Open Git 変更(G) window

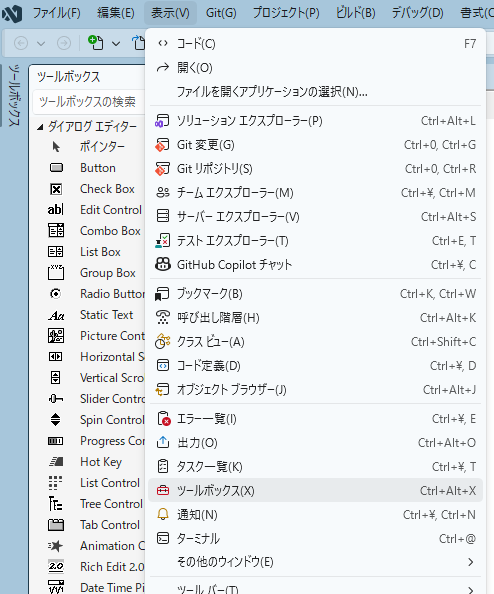[x=316, y=145]
